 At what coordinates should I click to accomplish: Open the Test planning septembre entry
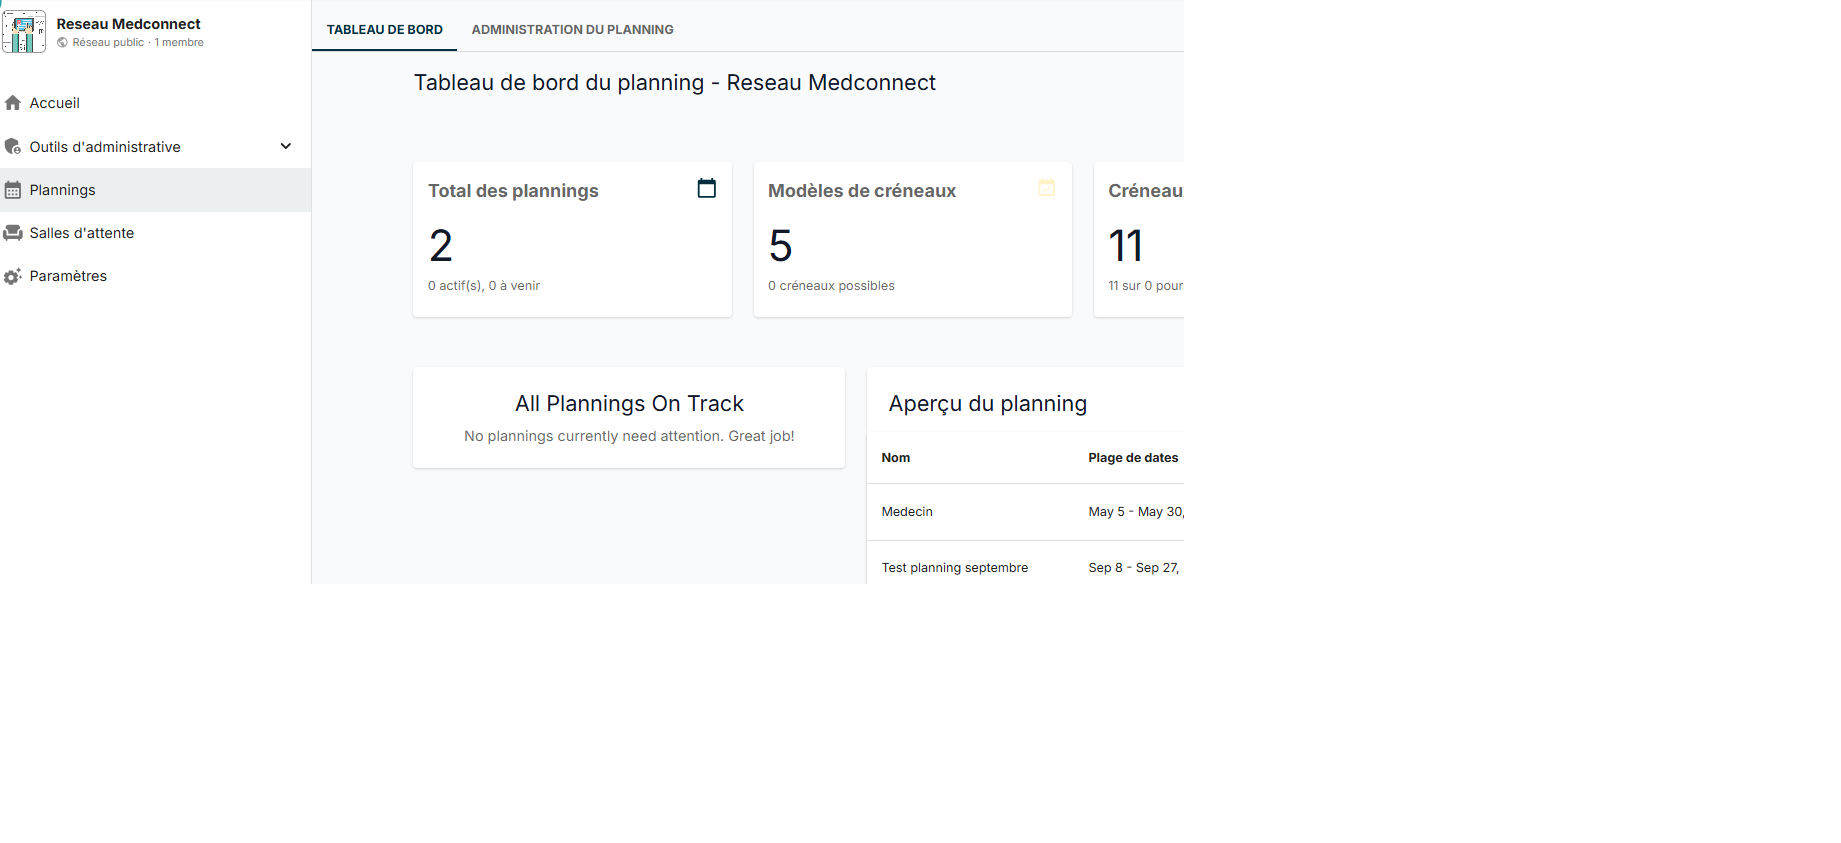[954, 567]
